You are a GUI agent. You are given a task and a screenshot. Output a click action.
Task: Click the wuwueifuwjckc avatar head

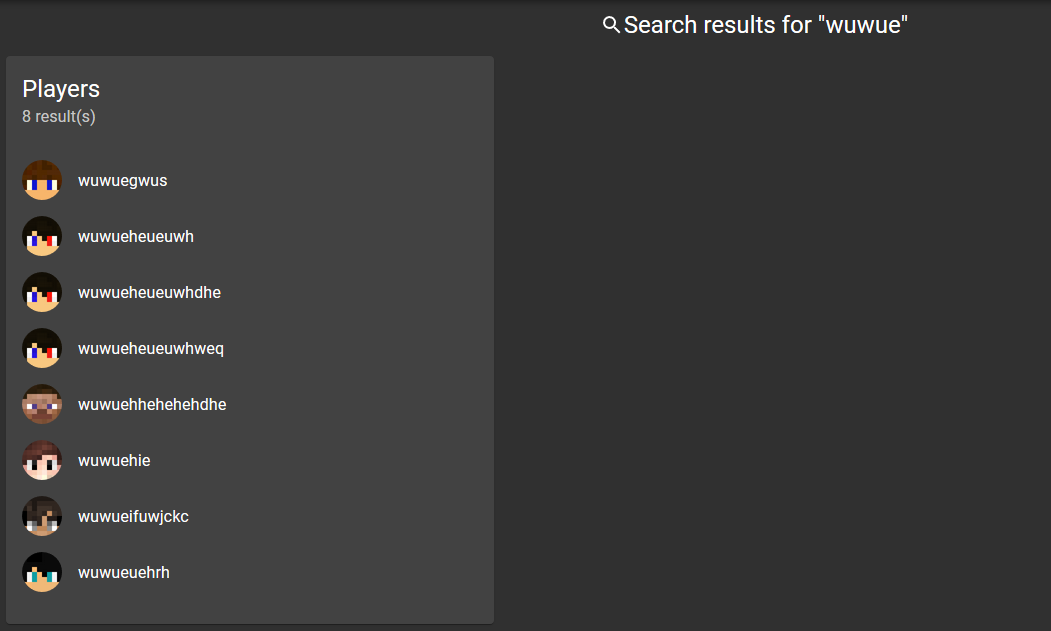pos(42,516)
